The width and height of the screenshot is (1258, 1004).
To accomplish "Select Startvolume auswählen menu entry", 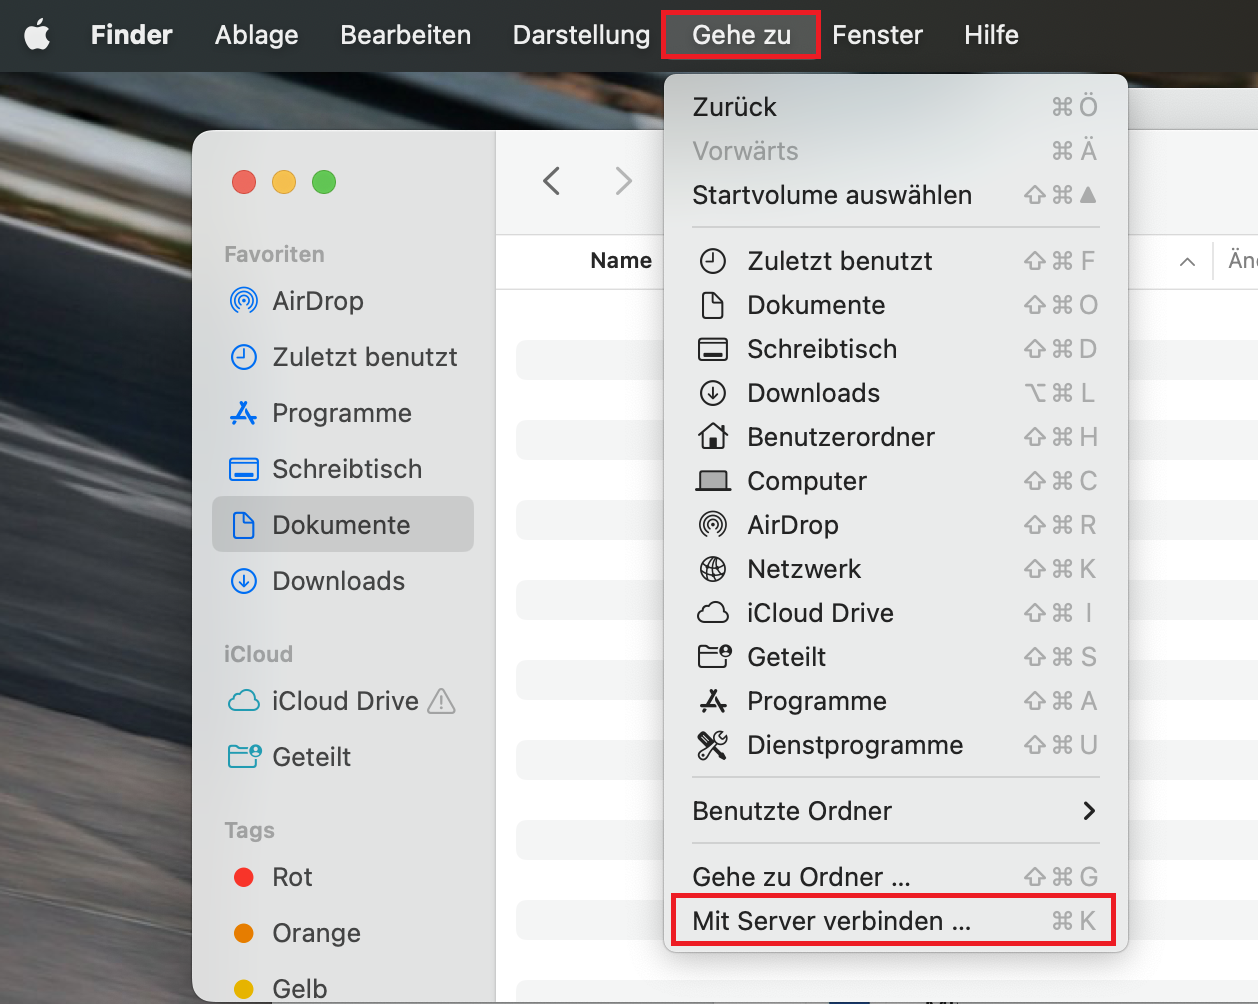I will 896,195.
